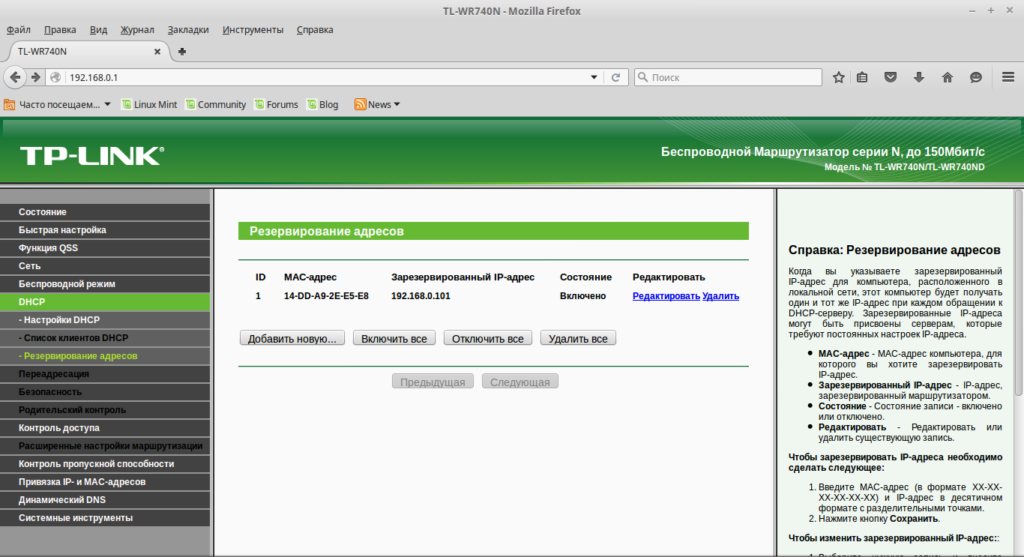Open the Правка menu
This screenshot has width=1024, height=557.
pos(60,29)
